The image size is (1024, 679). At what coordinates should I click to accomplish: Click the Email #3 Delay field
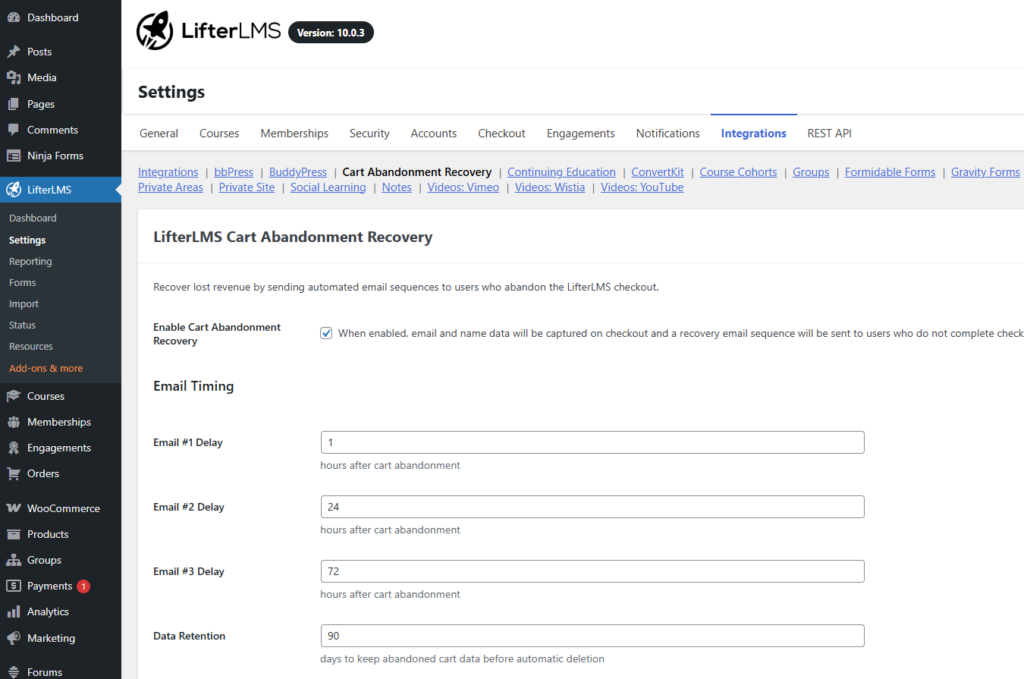click(592, 571)
